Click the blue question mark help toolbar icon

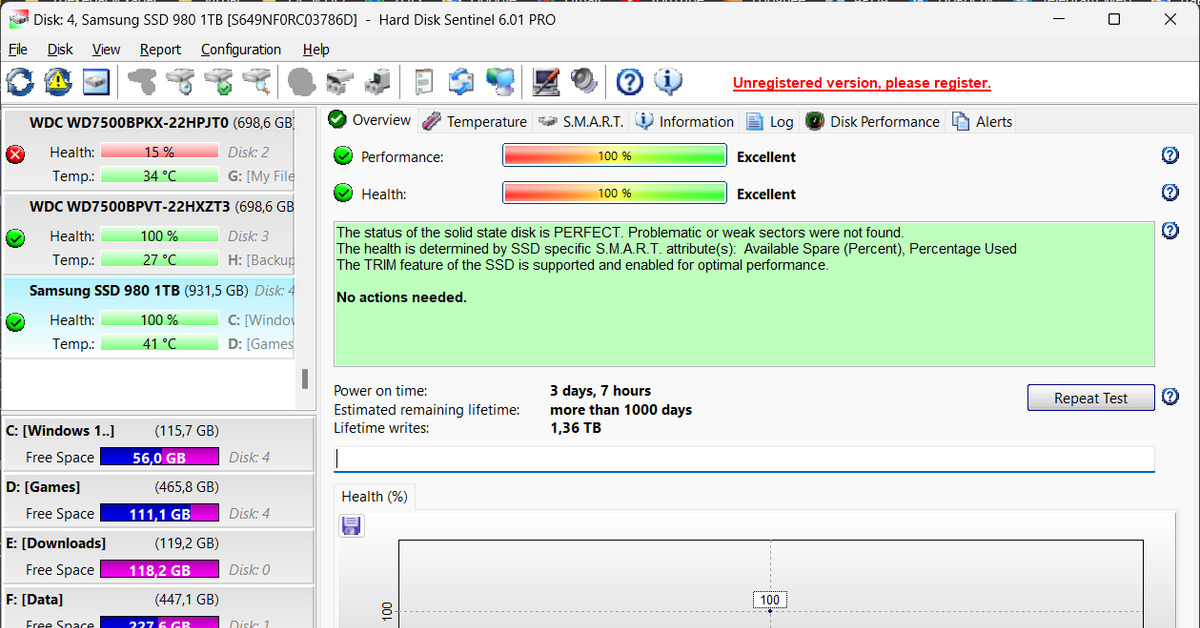point(630,81)
